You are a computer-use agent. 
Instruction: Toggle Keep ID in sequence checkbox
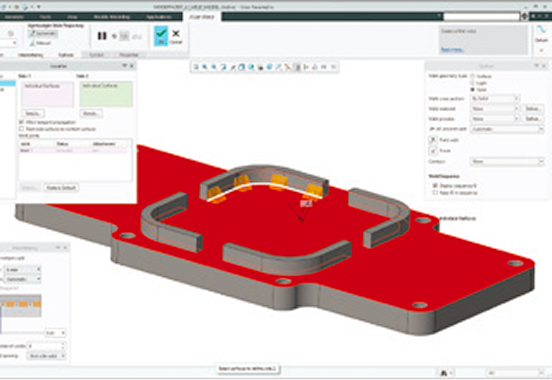click(x=435, y=193)
